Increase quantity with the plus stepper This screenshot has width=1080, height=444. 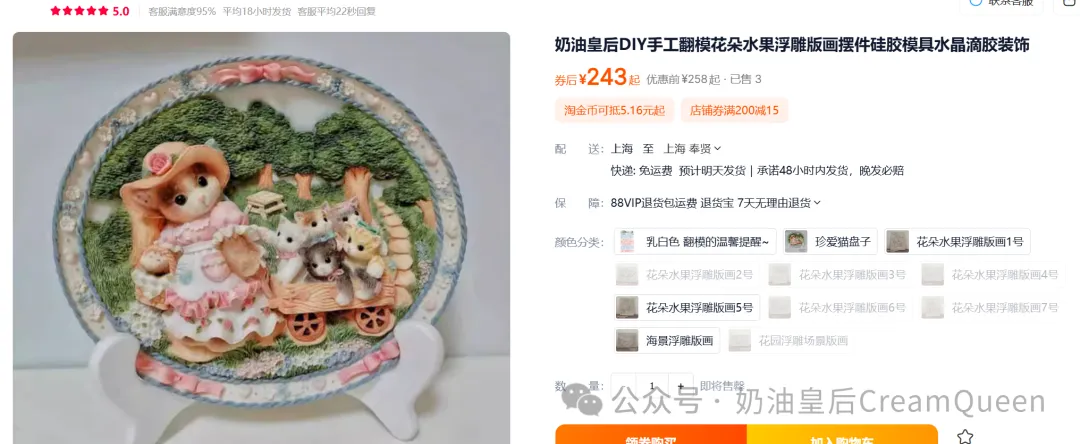(x=681, y=386)
